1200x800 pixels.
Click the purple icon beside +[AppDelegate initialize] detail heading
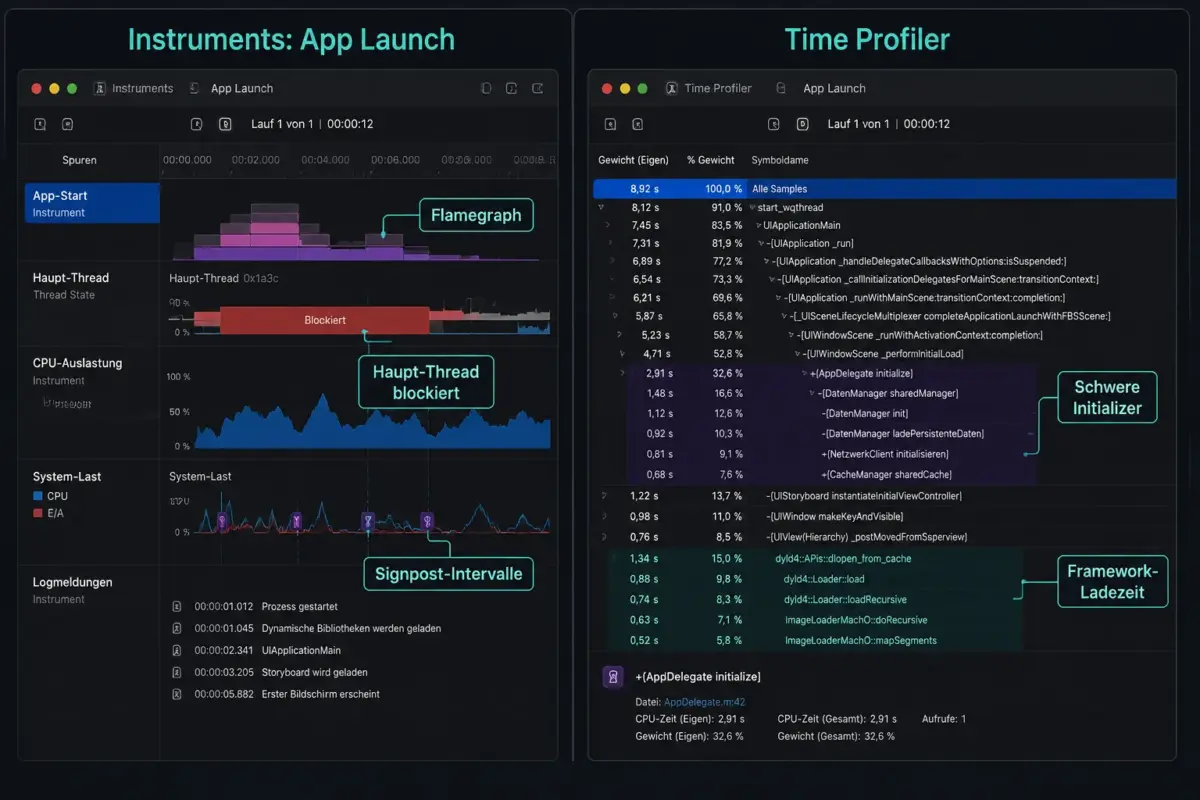pos(613,677)
